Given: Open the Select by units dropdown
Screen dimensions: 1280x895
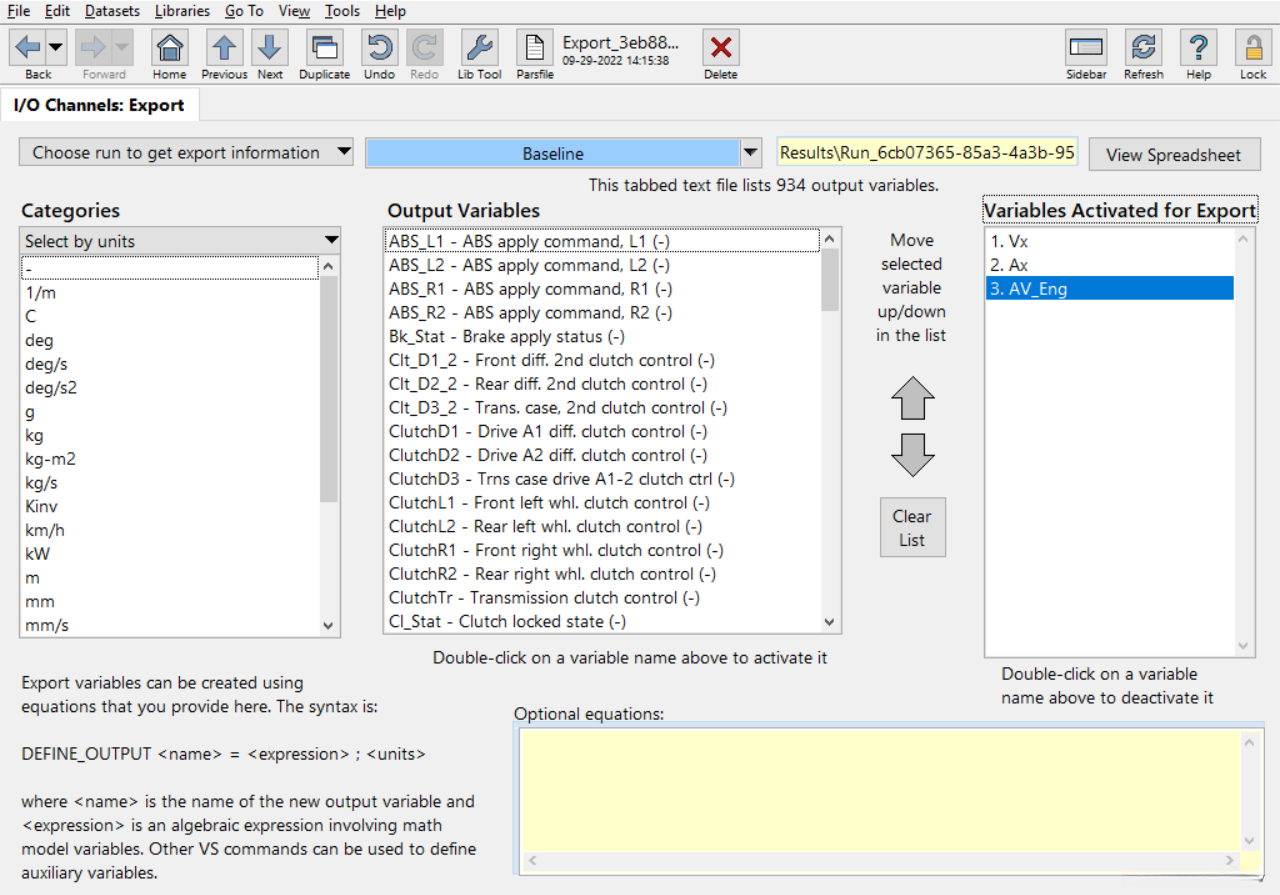Looking at the screenshot, I should pyautogui.click(x=331, y=240).
